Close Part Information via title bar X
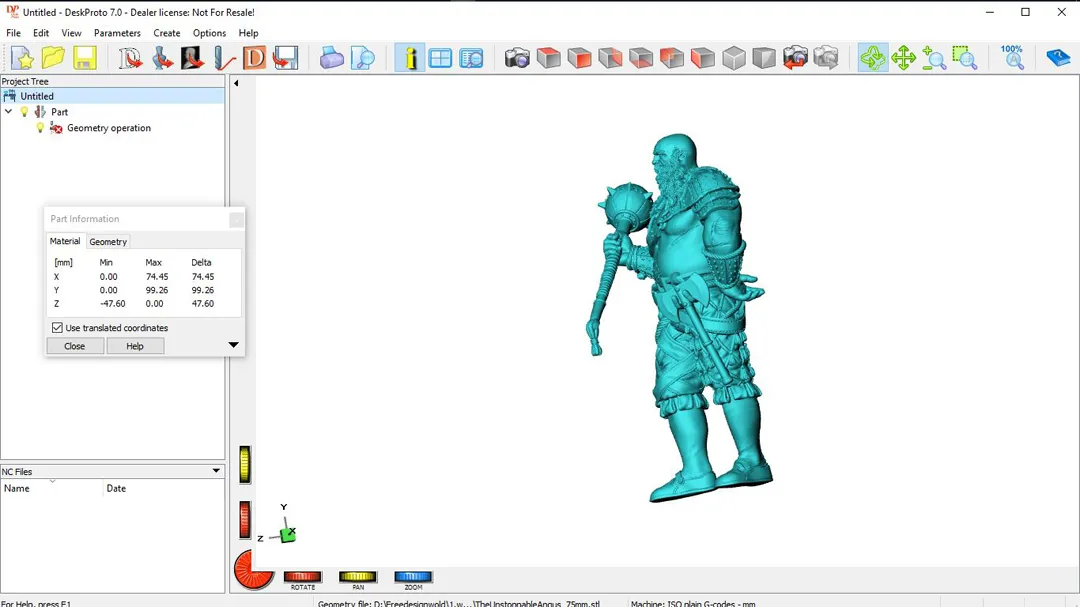 tap(236, 220)
